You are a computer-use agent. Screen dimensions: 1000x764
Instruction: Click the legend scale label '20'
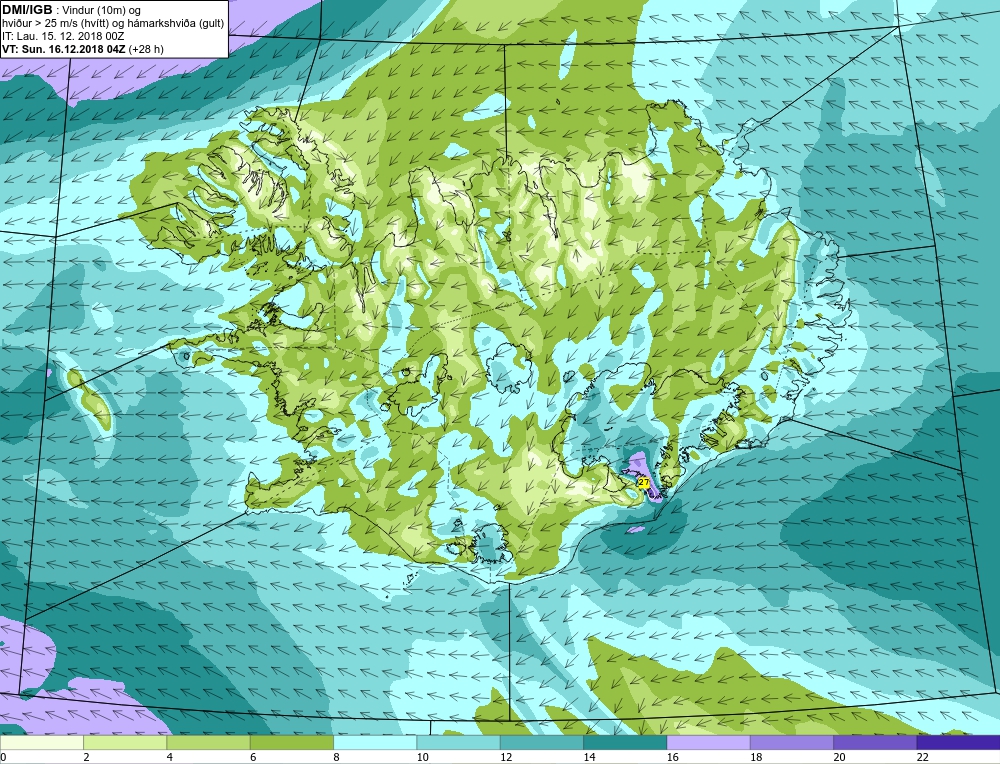point(839,757)
